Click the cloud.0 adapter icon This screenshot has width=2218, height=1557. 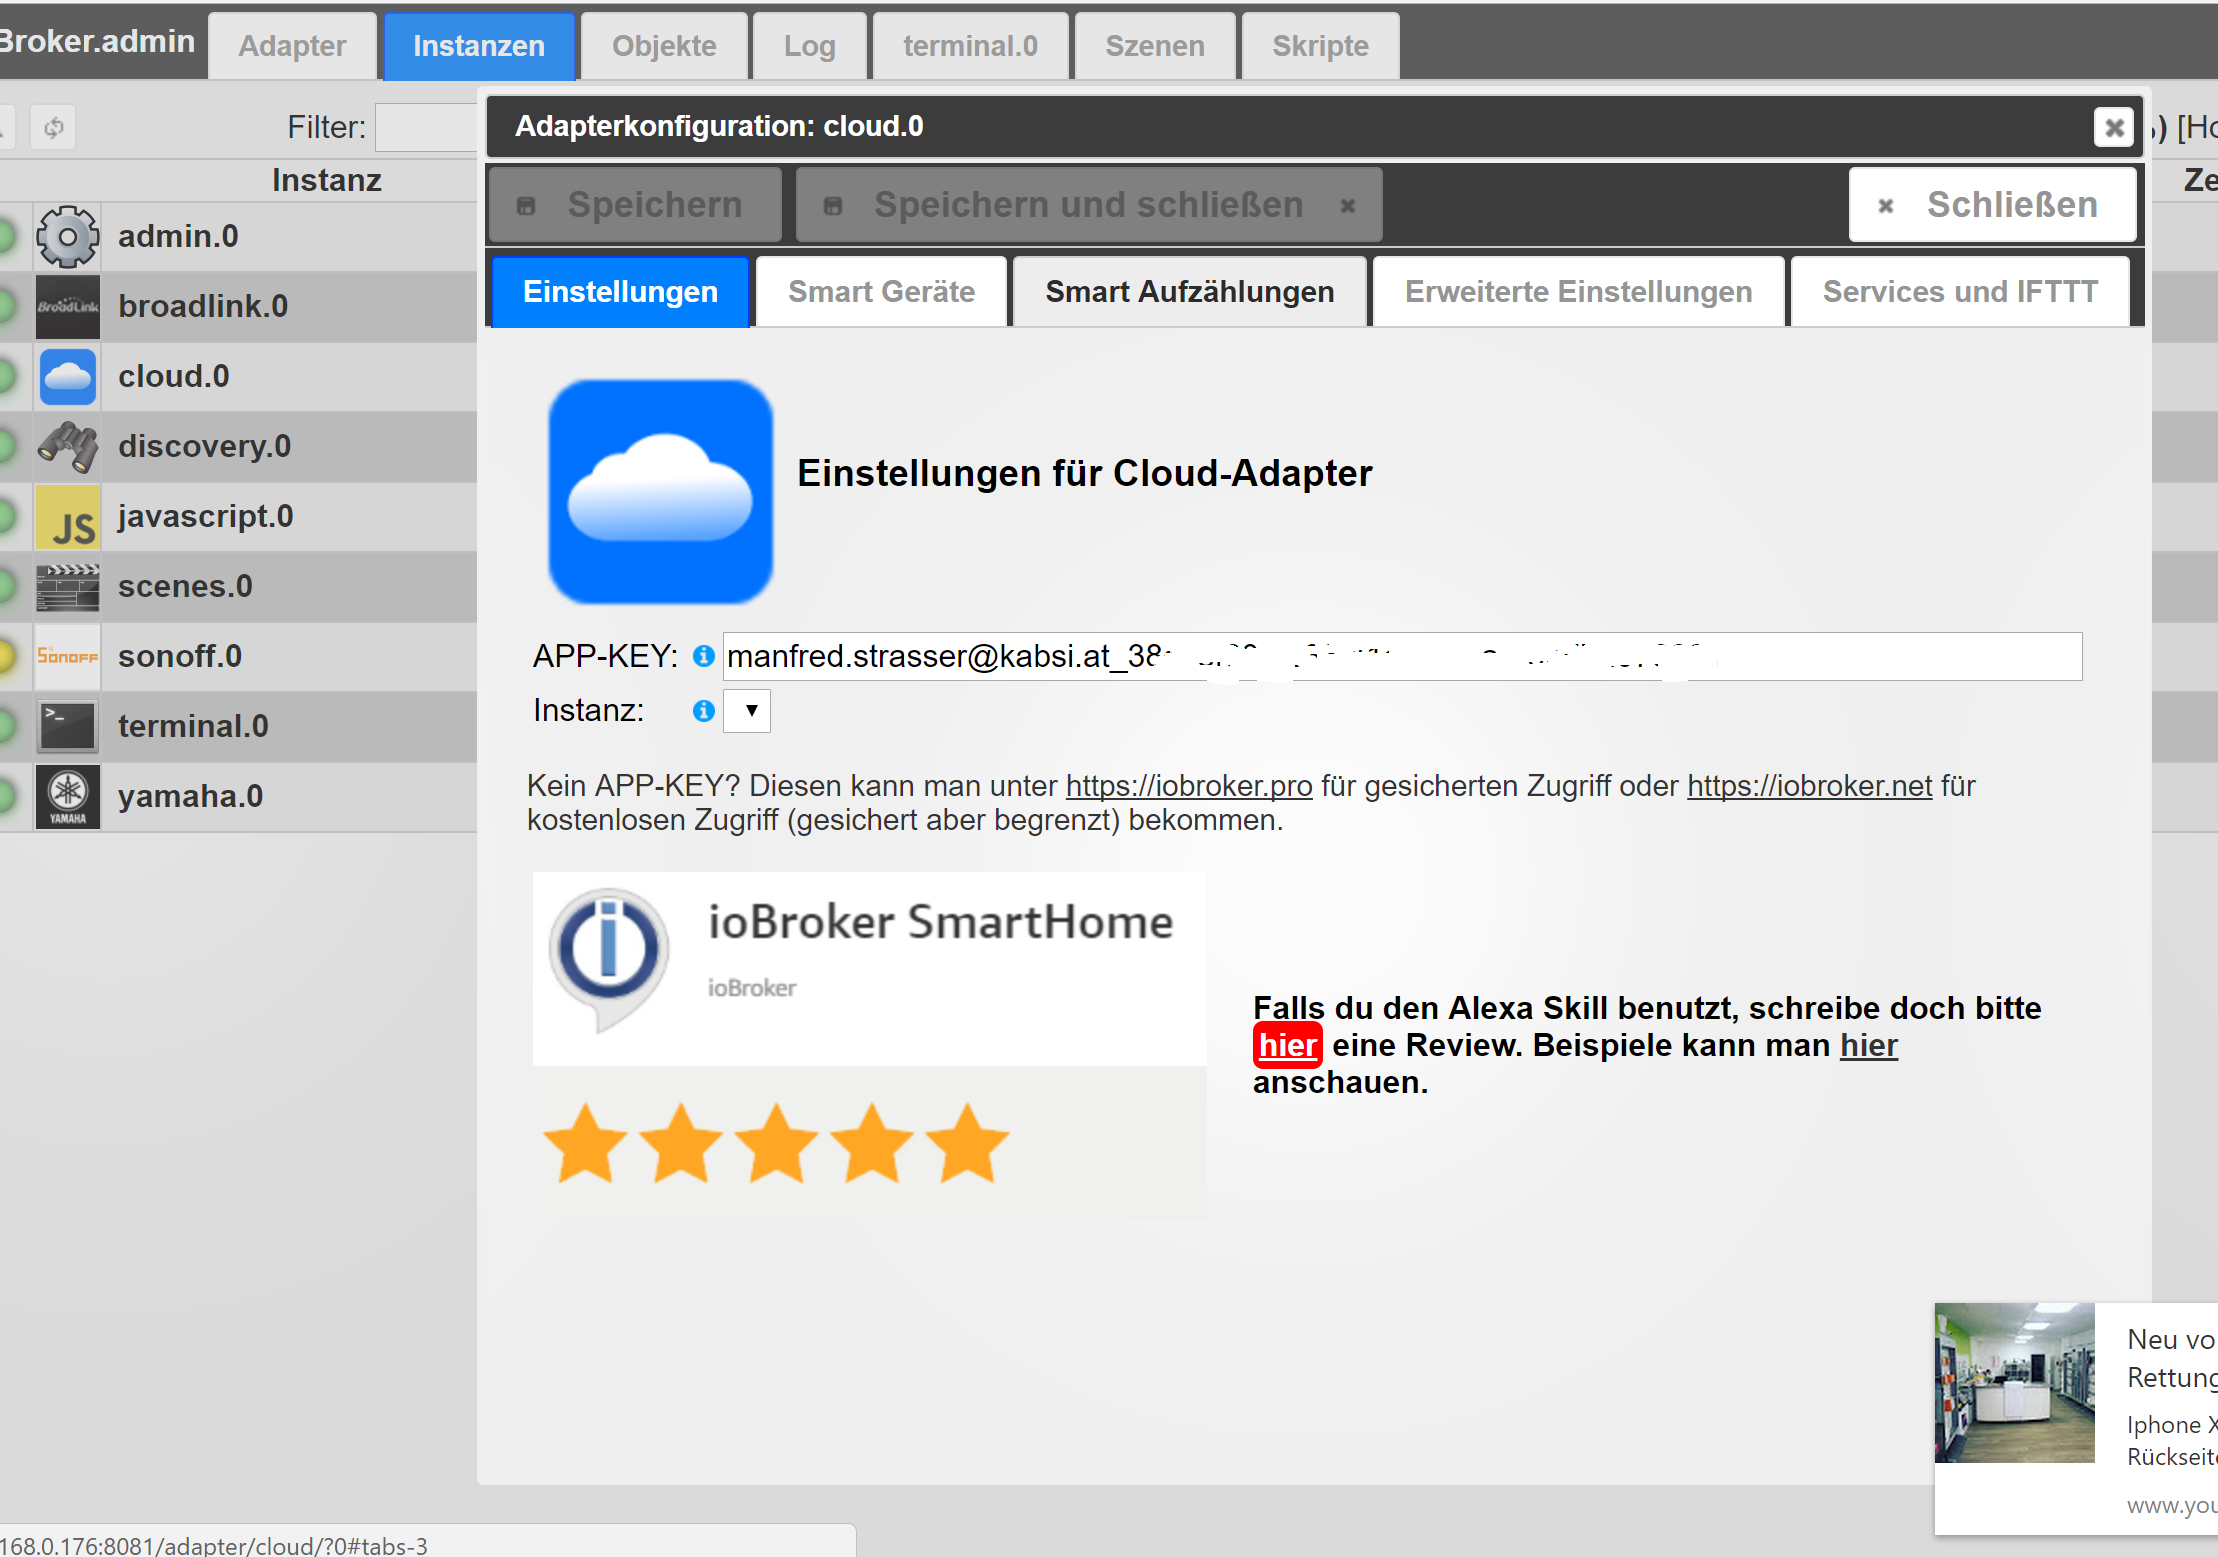67,377
